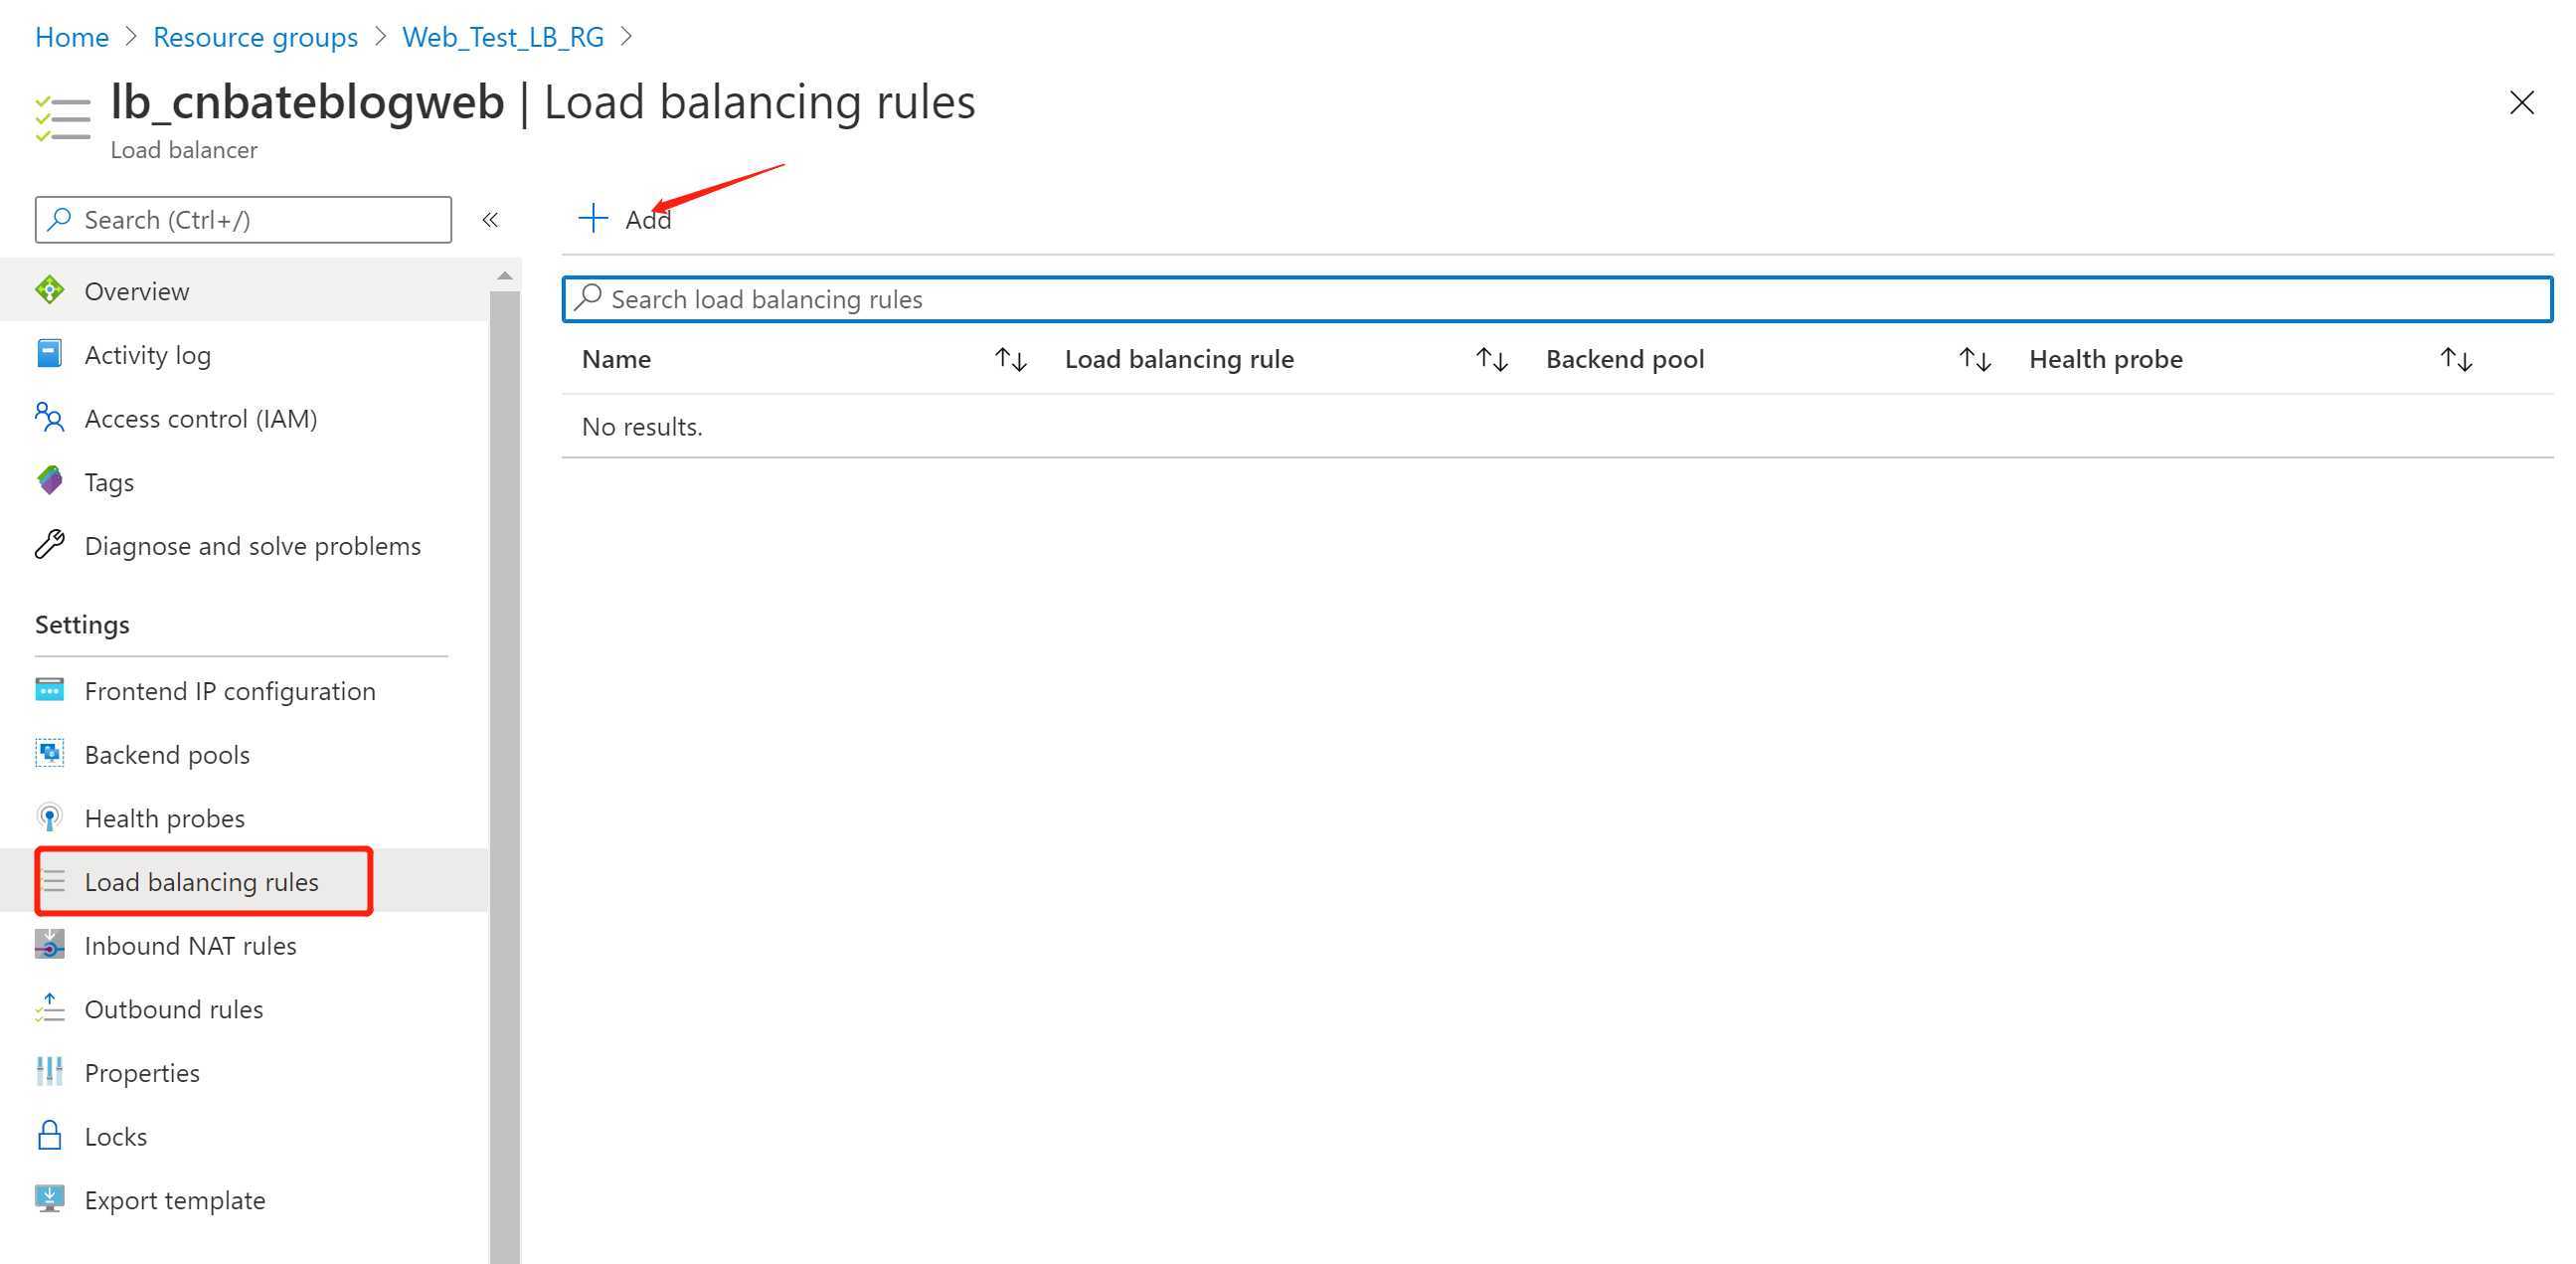Open Inbound NAT rules settings
Image resolution: width=2576 pixels, height=1264 pixels.
[x=245, y=944]
